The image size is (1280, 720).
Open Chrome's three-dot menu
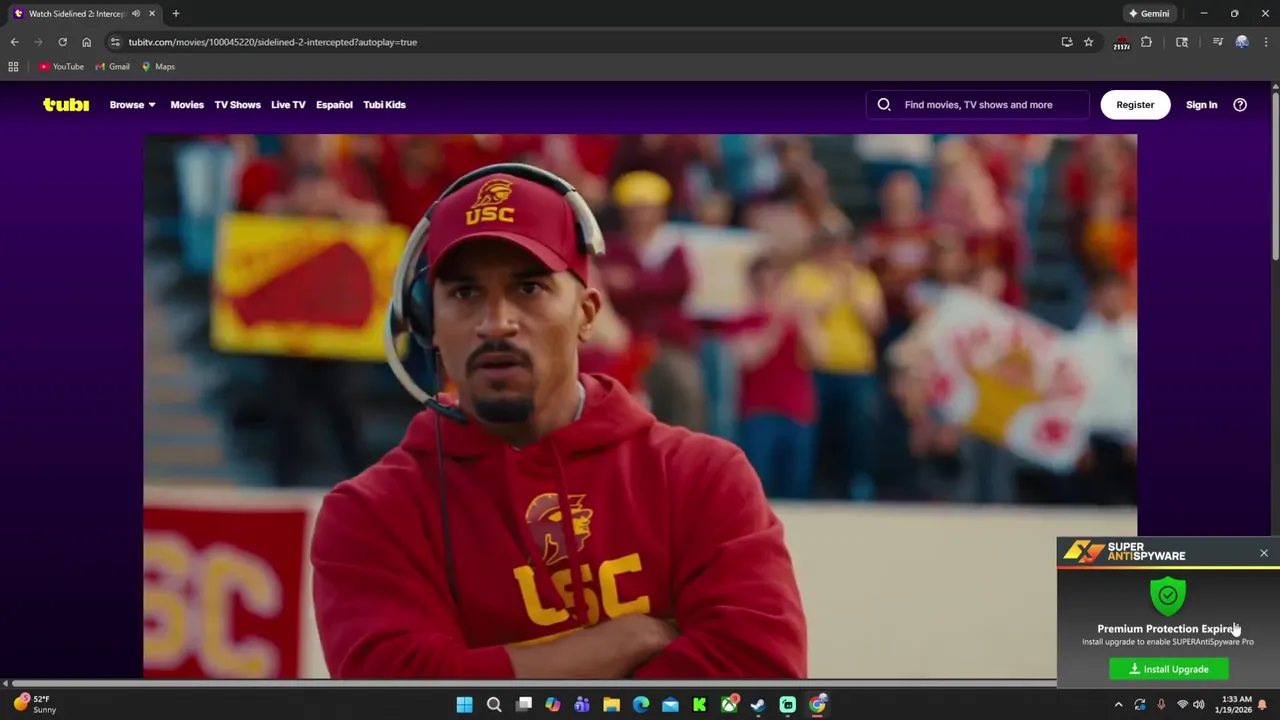[x=1266, y=42]
